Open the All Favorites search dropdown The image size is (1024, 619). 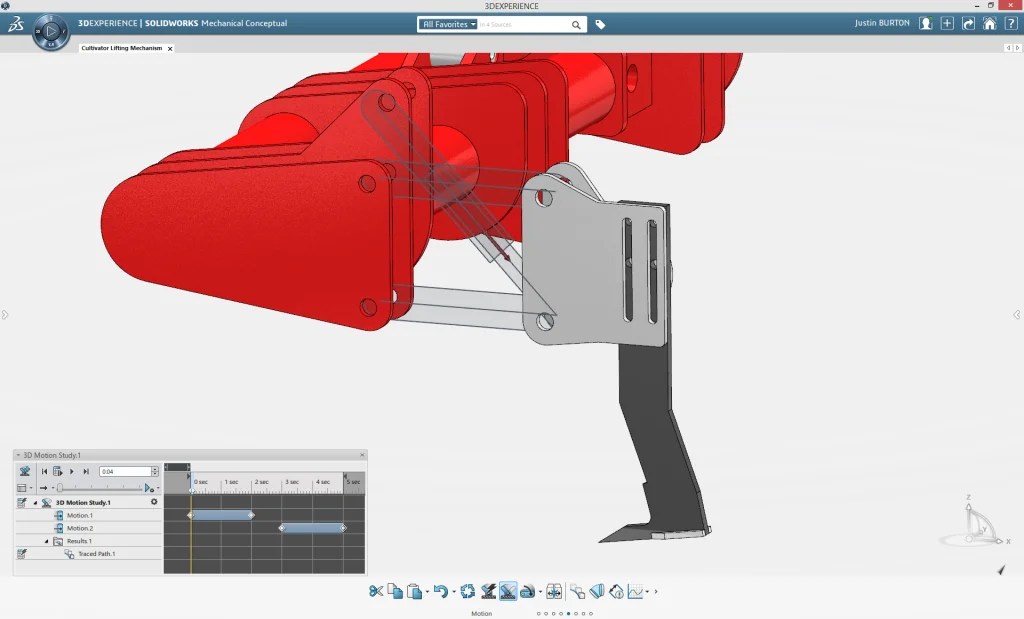pyautogui.click(x=446, y=24)
